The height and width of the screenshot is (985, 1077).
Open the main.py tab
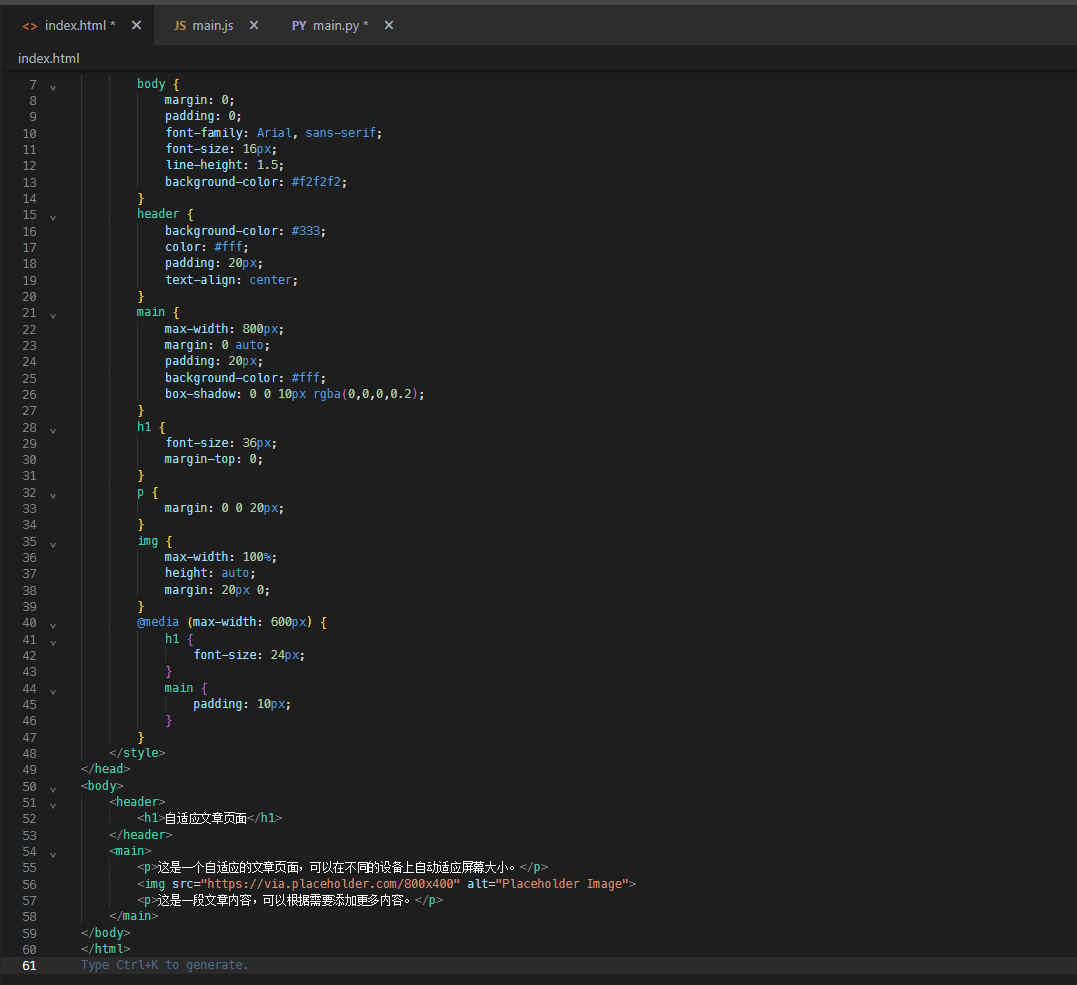click(x=341, y=25)
